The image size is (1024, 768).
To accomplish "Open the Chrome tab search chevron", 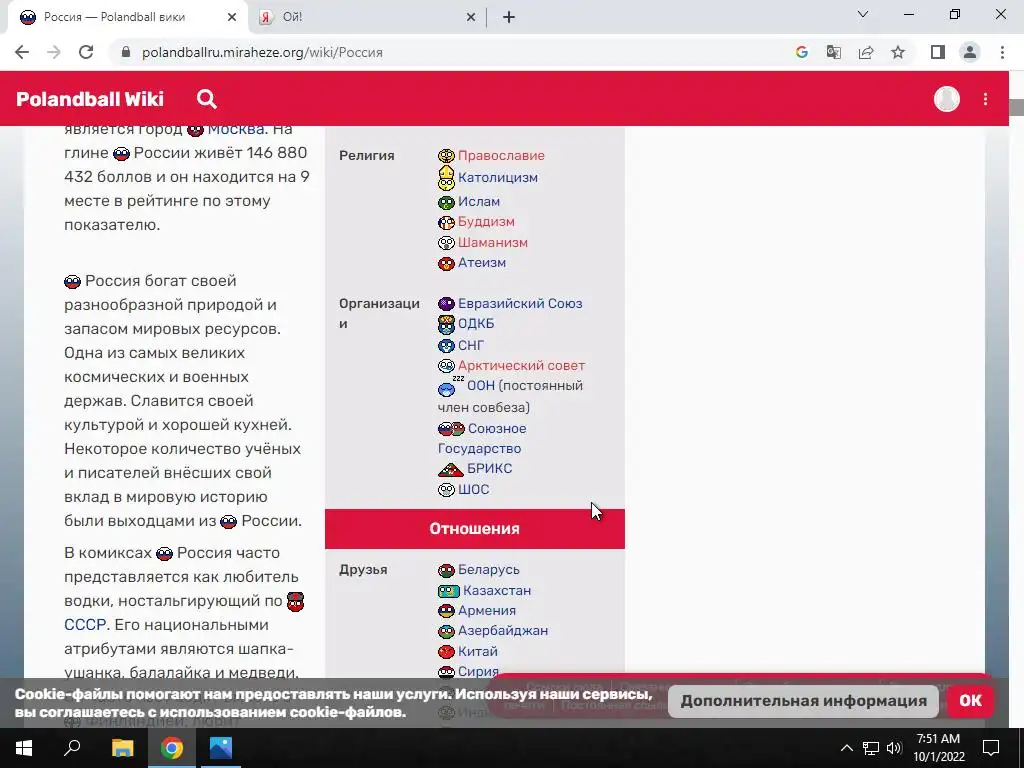I will click(863, 14).
